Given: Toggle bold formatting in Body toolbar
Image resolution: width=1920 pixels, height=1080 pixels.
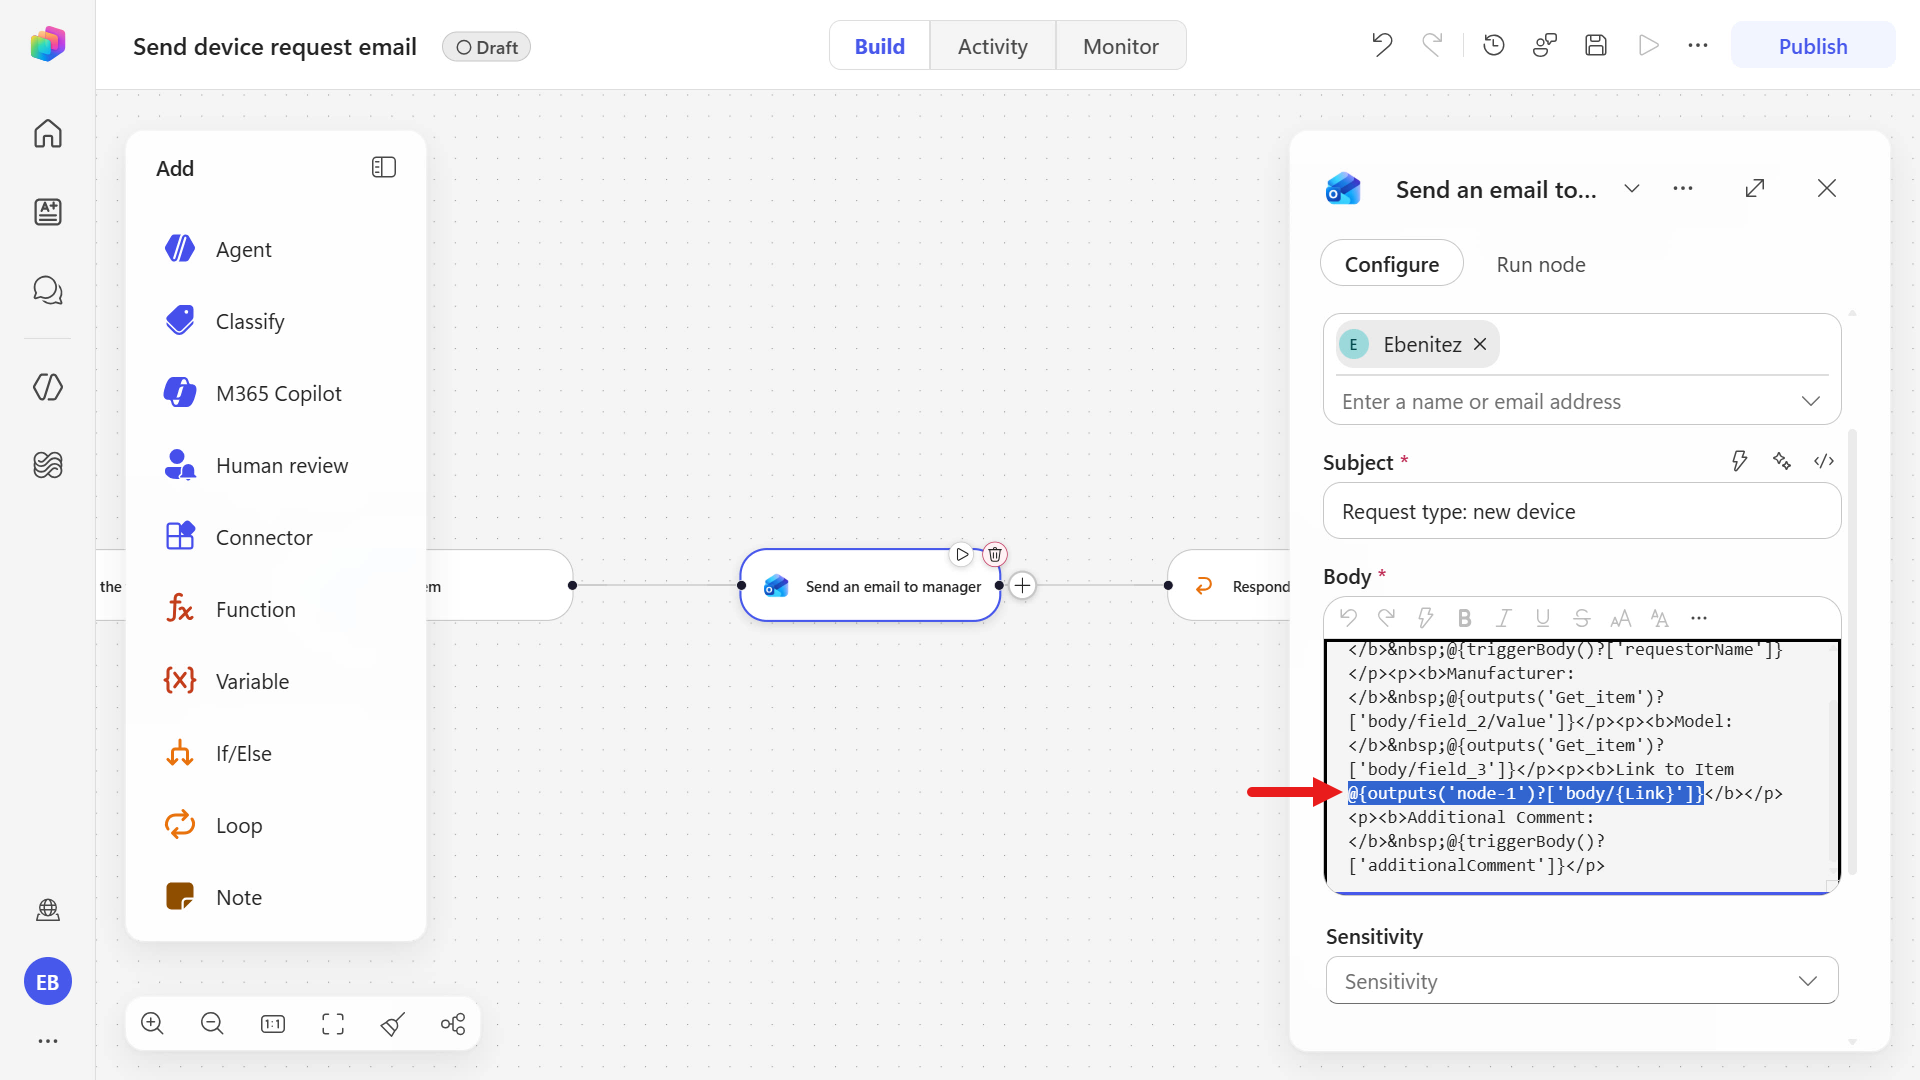Looking at the screenshot, I should click(x=1464, y=618).
